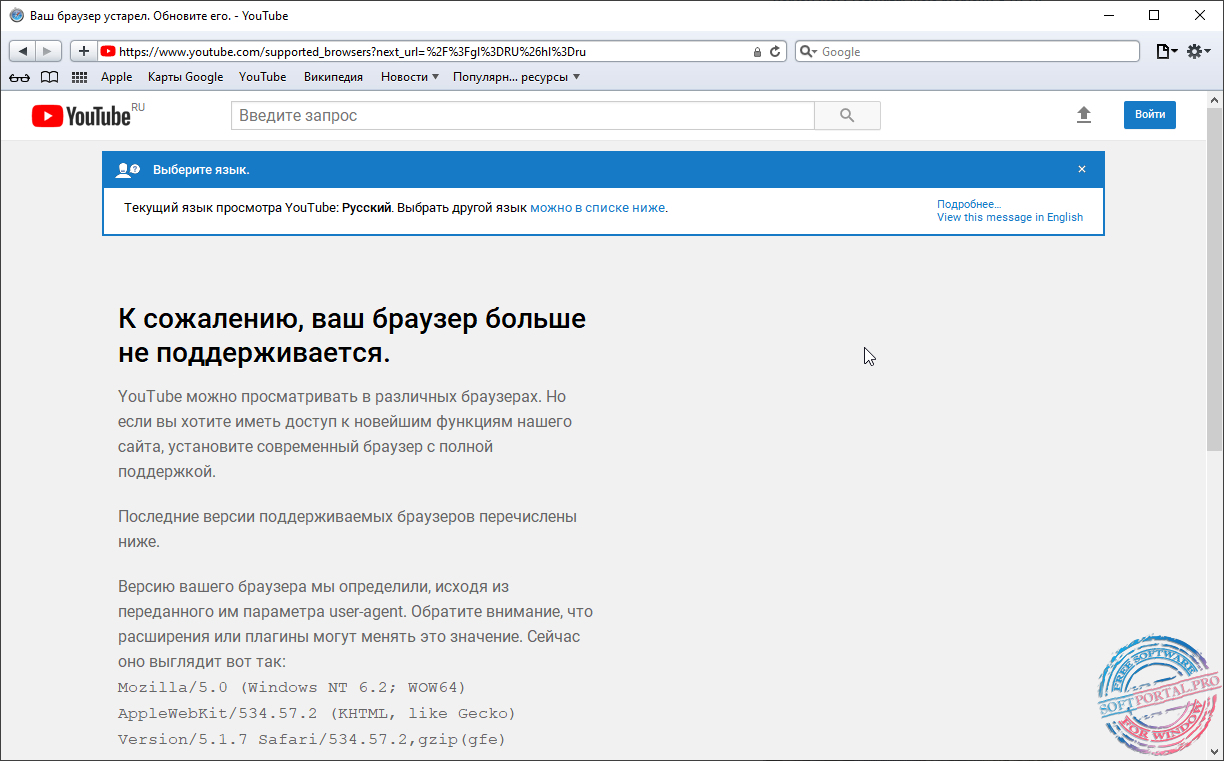Reload the page with the refresh icon
This screenshot has width=1224, height=761.
(x=775, y=51)
